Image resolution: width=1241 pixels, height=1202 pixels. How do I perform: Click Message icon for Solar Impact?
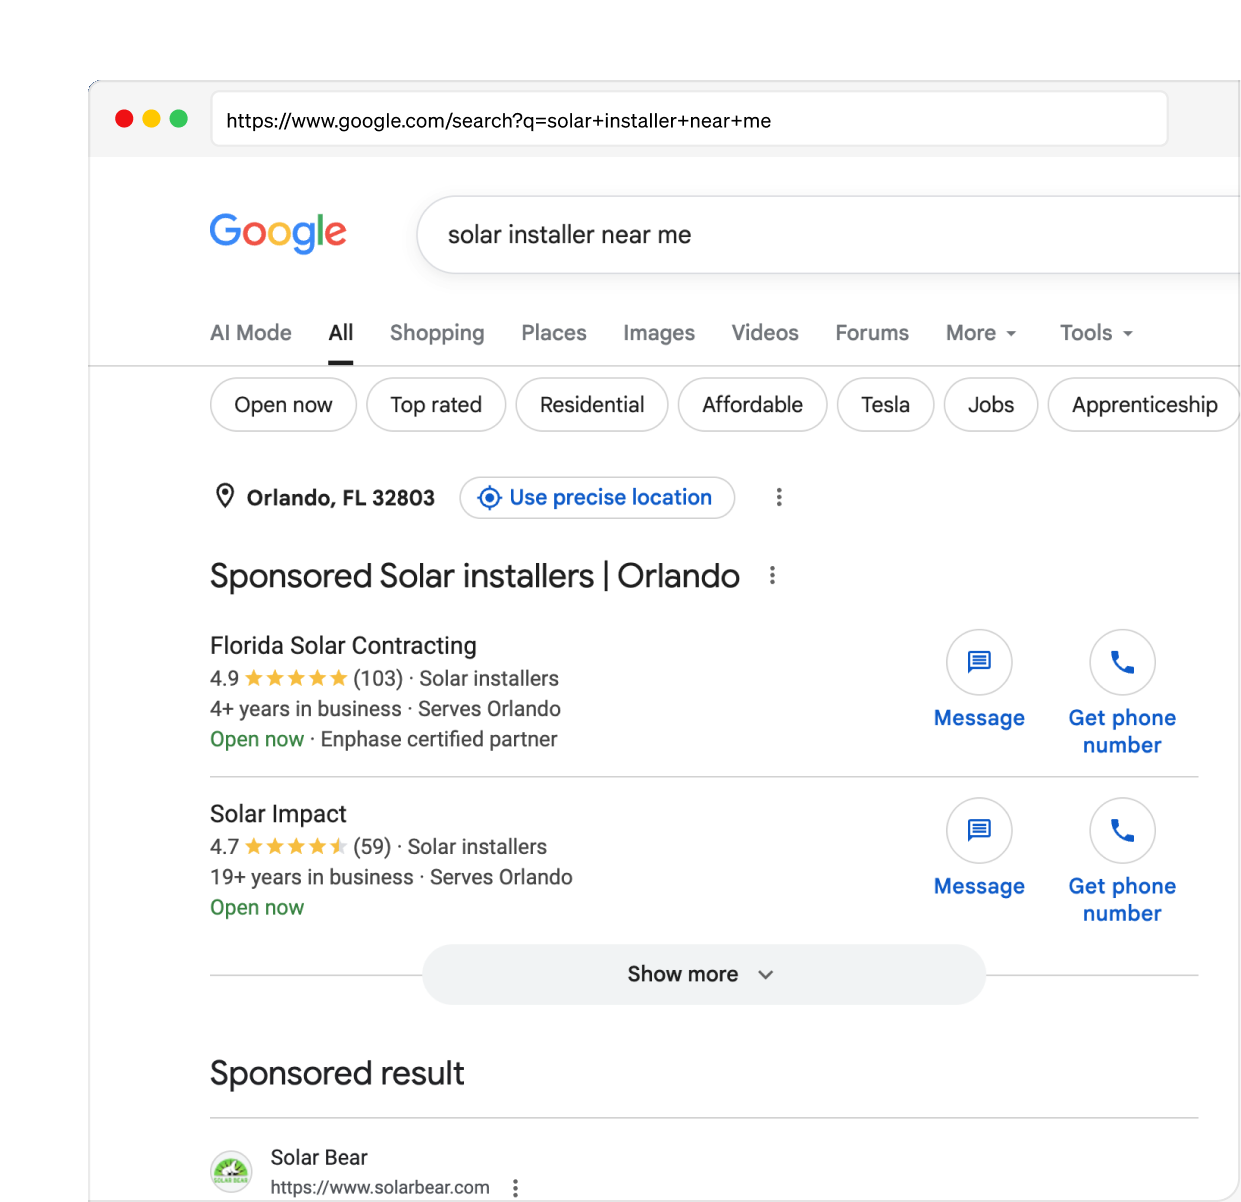pyautogui.click(x=979, y=830)
